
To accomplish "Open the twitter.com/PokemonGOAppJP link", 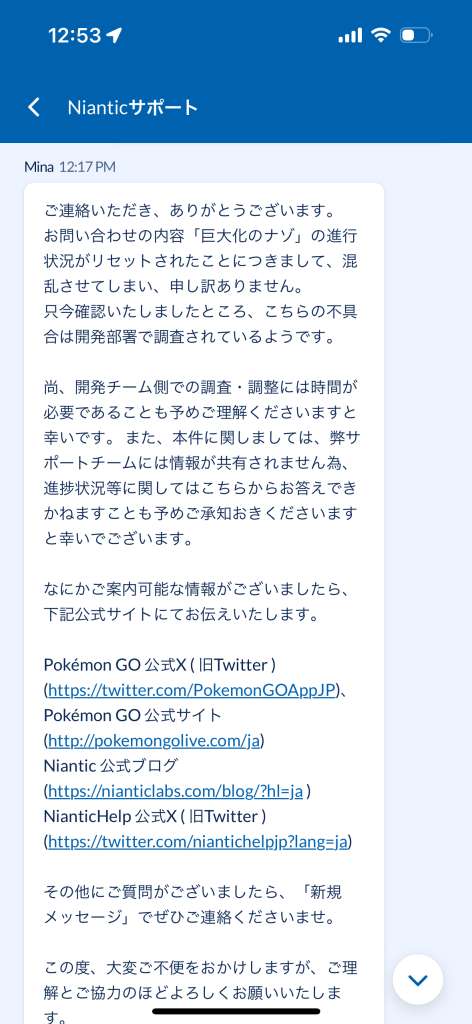I will coord(192,690).
